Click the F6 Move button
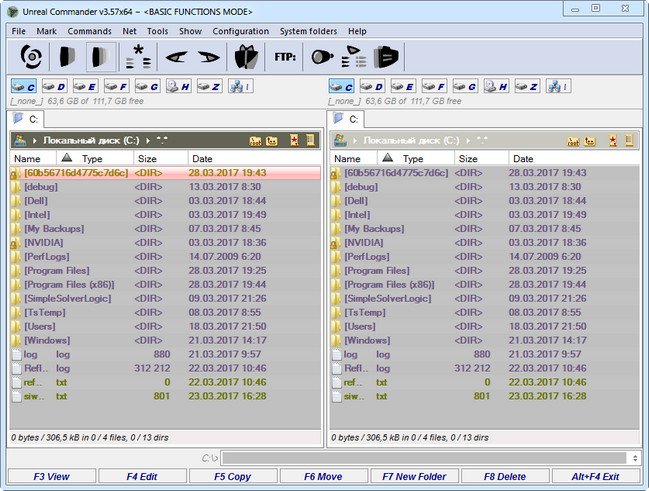 [x=323, y=477]
